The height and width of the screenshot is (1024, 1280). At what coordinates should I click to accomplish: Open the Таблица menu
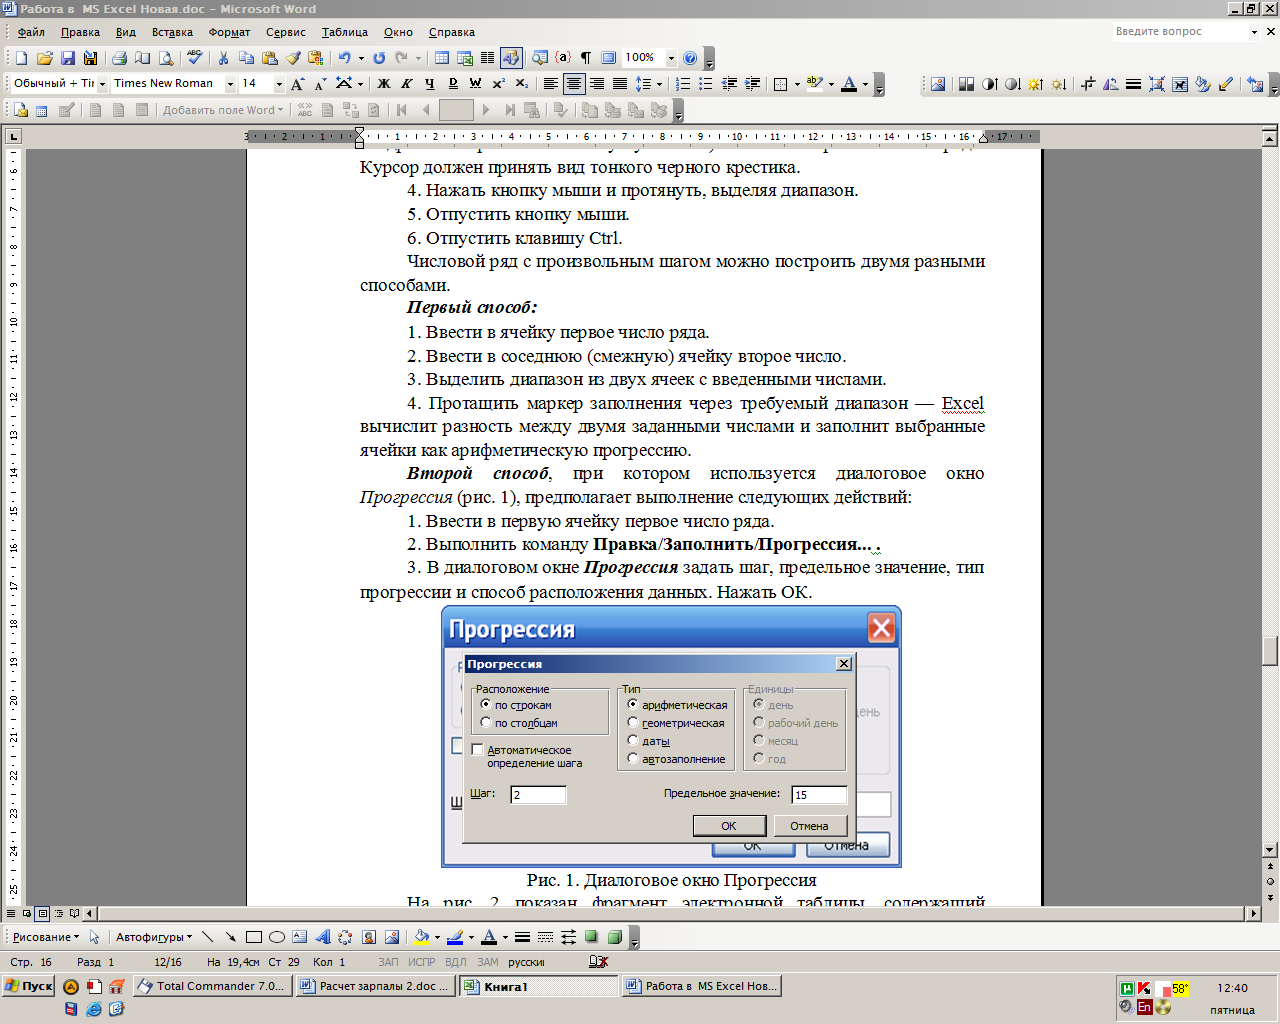point(345,32)
